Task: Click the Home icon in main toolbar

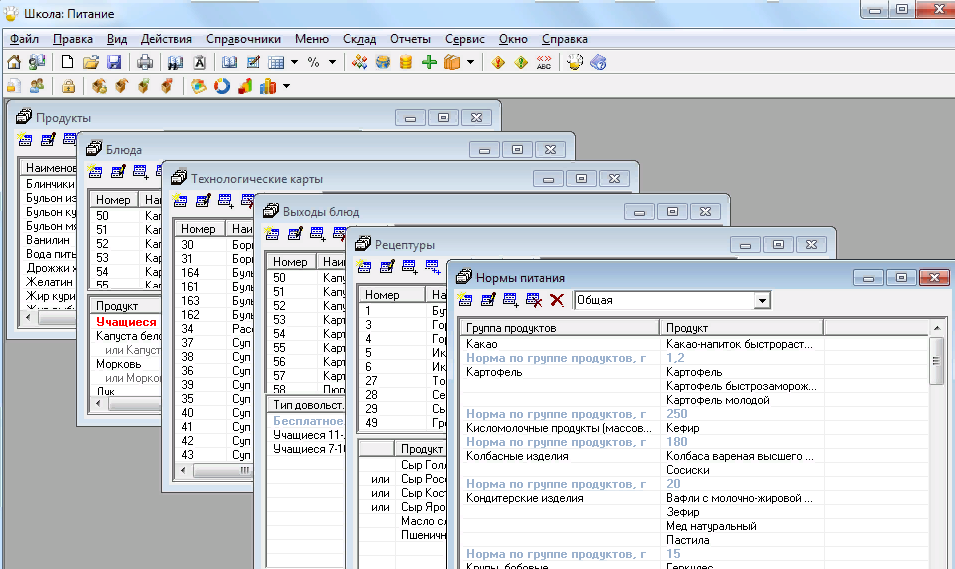Action: click(x=15, y=62)
